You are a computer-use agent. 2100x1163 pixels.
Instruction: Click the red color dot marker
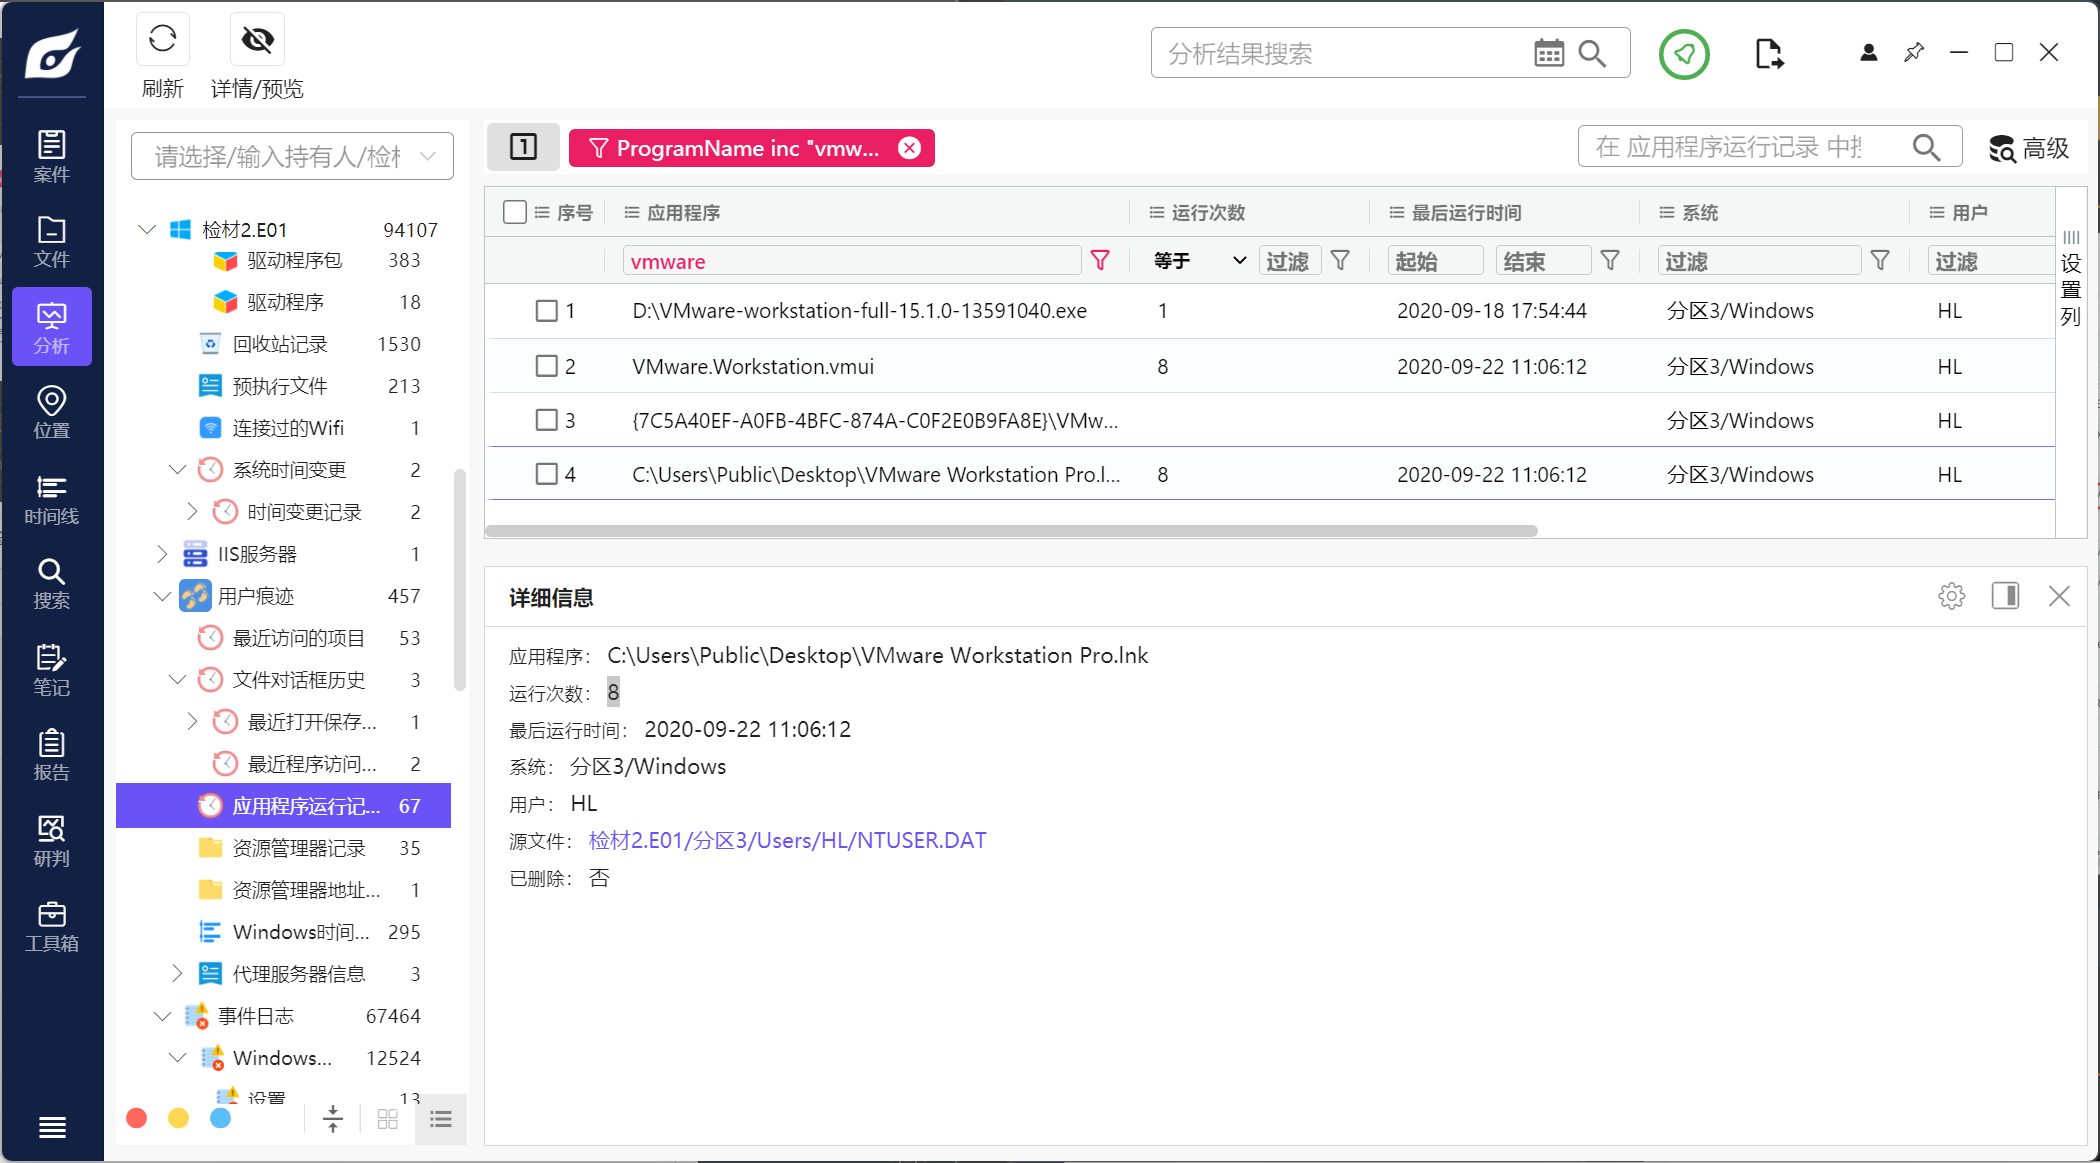(x=137, y=1118)
